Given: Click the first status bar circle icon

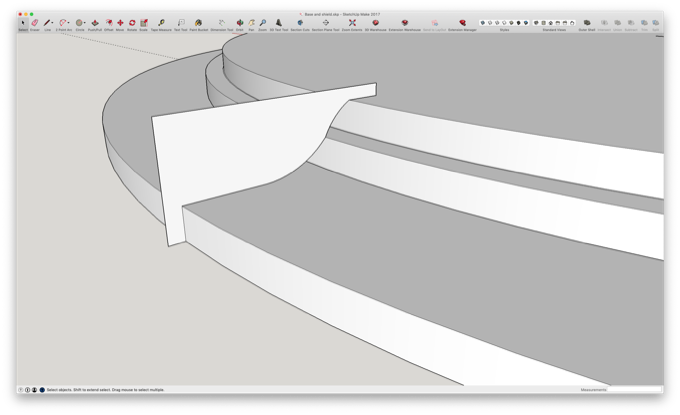Looking at the screenshot, I should 20,390.
